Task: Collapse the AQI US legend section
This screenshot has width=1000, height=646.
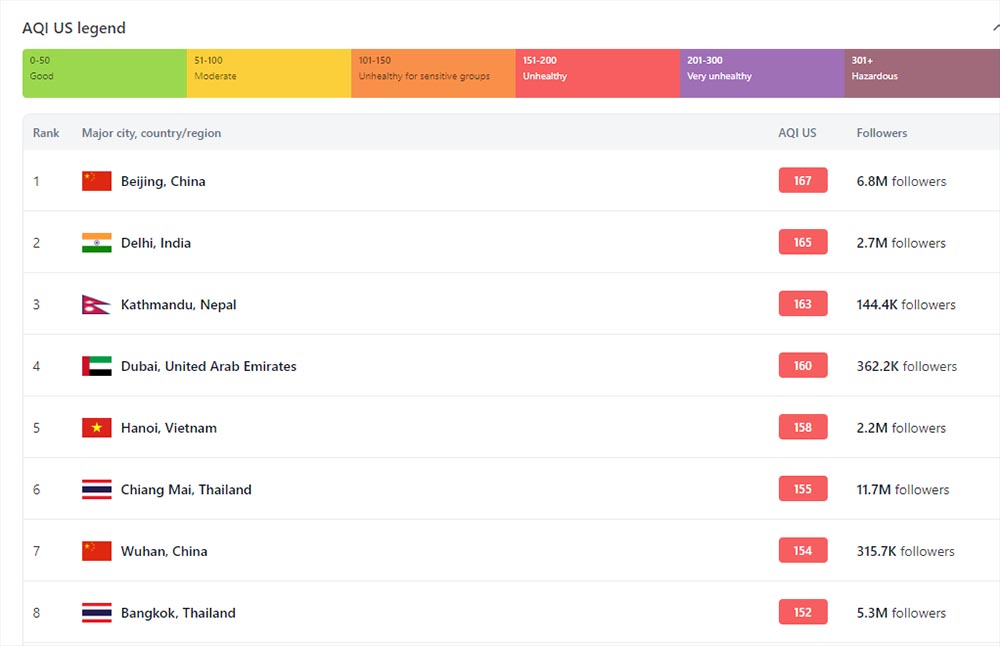Action: click(x=995, y=28)
